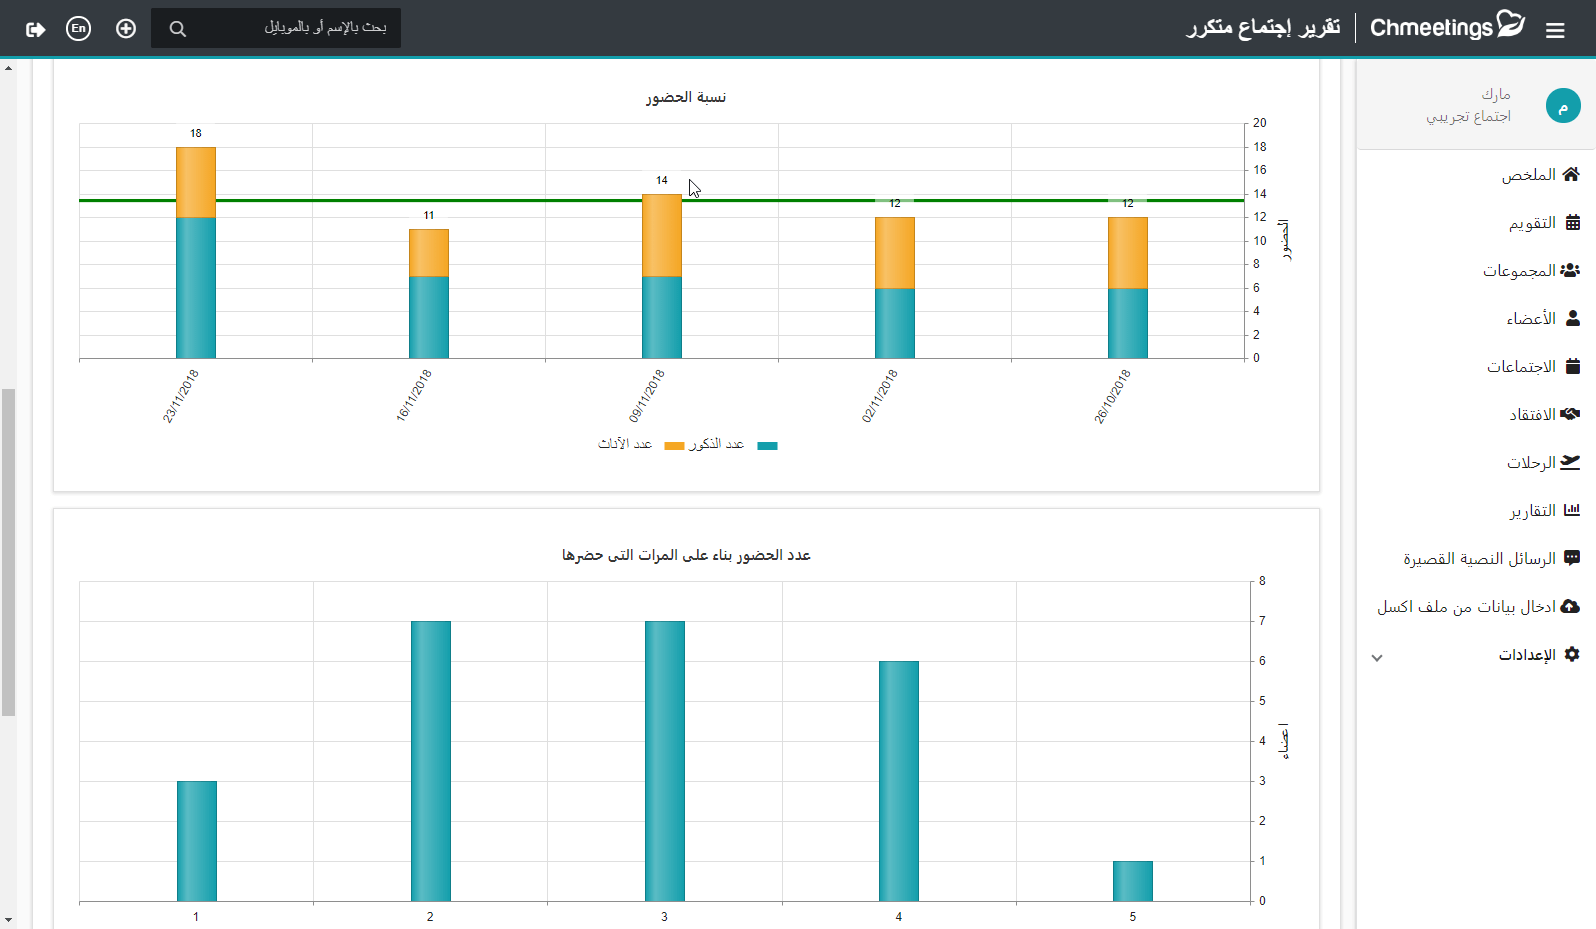This screenshot has height=929, width=1596.
Task: Open the hamburger menu icon
Action: click(x=1555, y=30)
